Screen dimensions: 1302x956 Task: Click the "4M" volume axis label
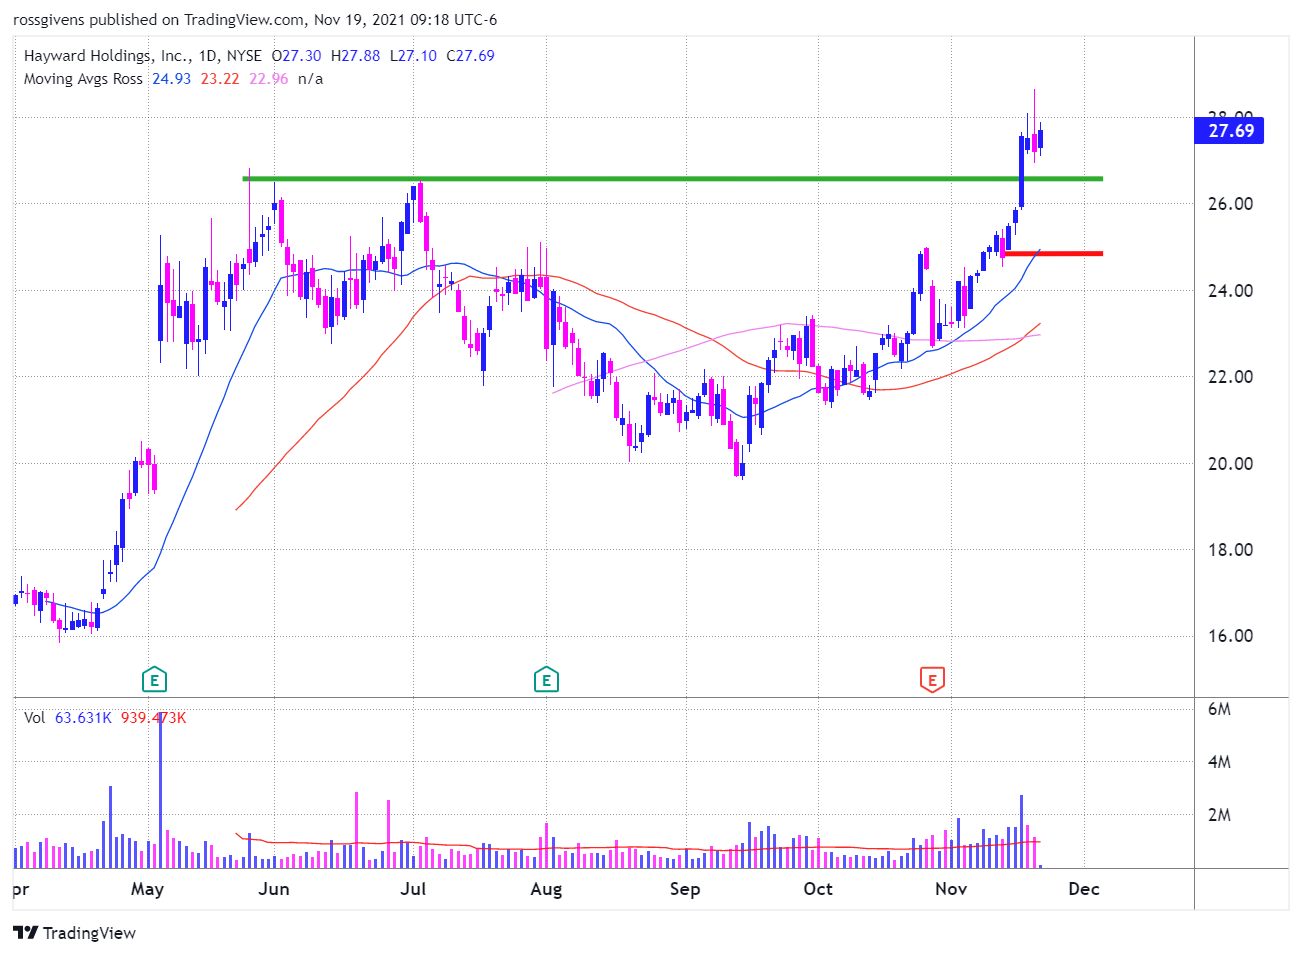pos(1219,762)
